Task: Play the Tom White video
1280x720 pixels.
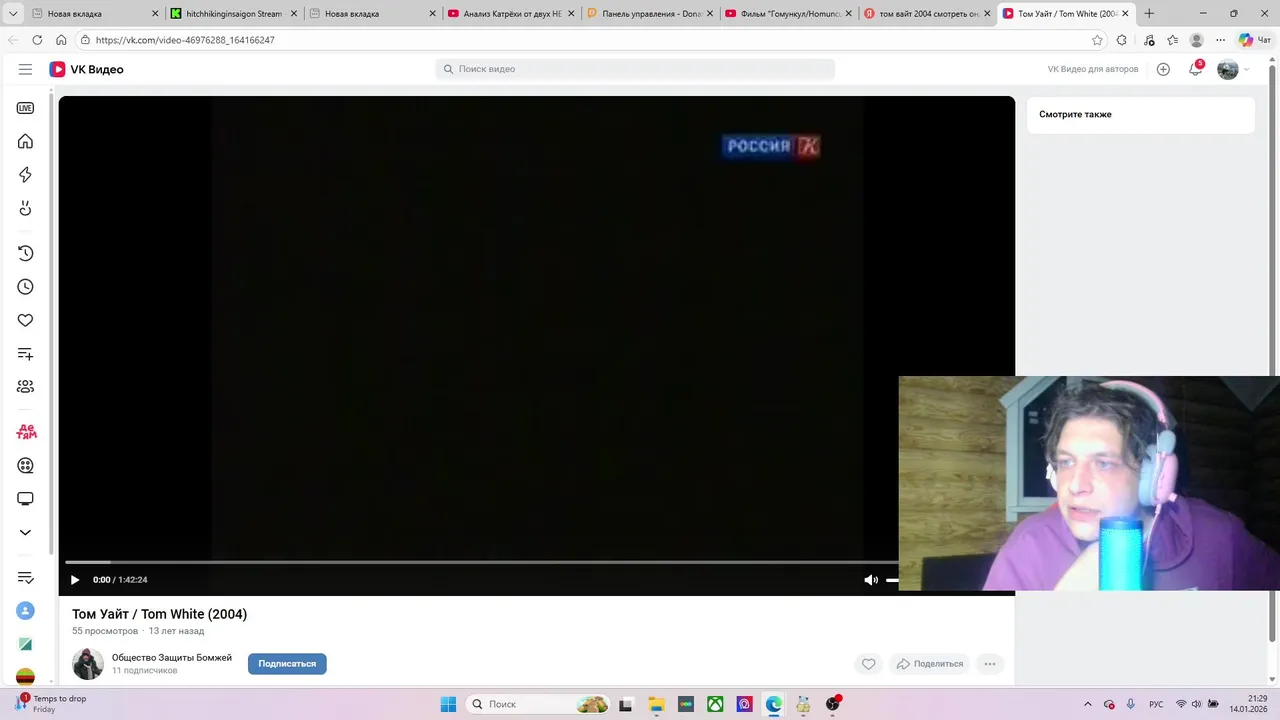Action: tap(75, 580)
